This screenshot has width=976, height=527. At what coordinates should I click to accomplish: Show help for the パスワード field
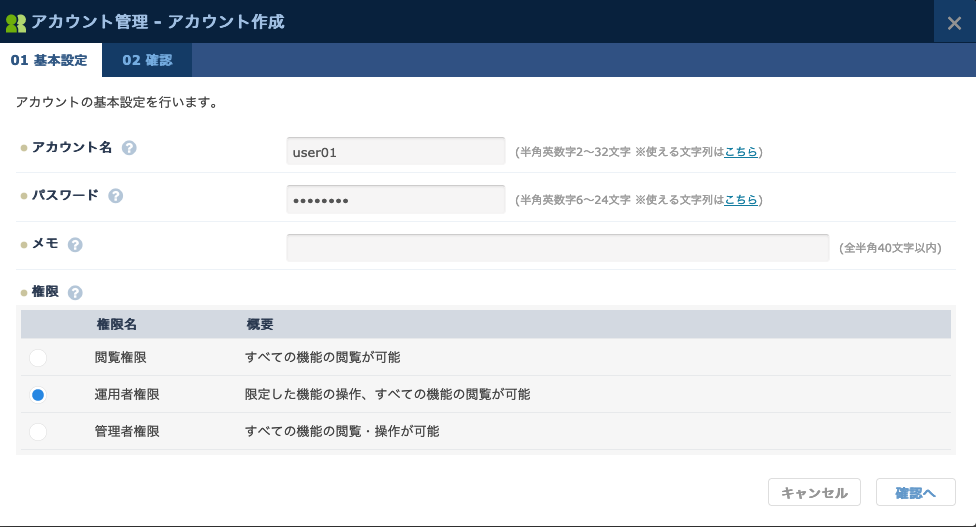[x=116, y=196]
